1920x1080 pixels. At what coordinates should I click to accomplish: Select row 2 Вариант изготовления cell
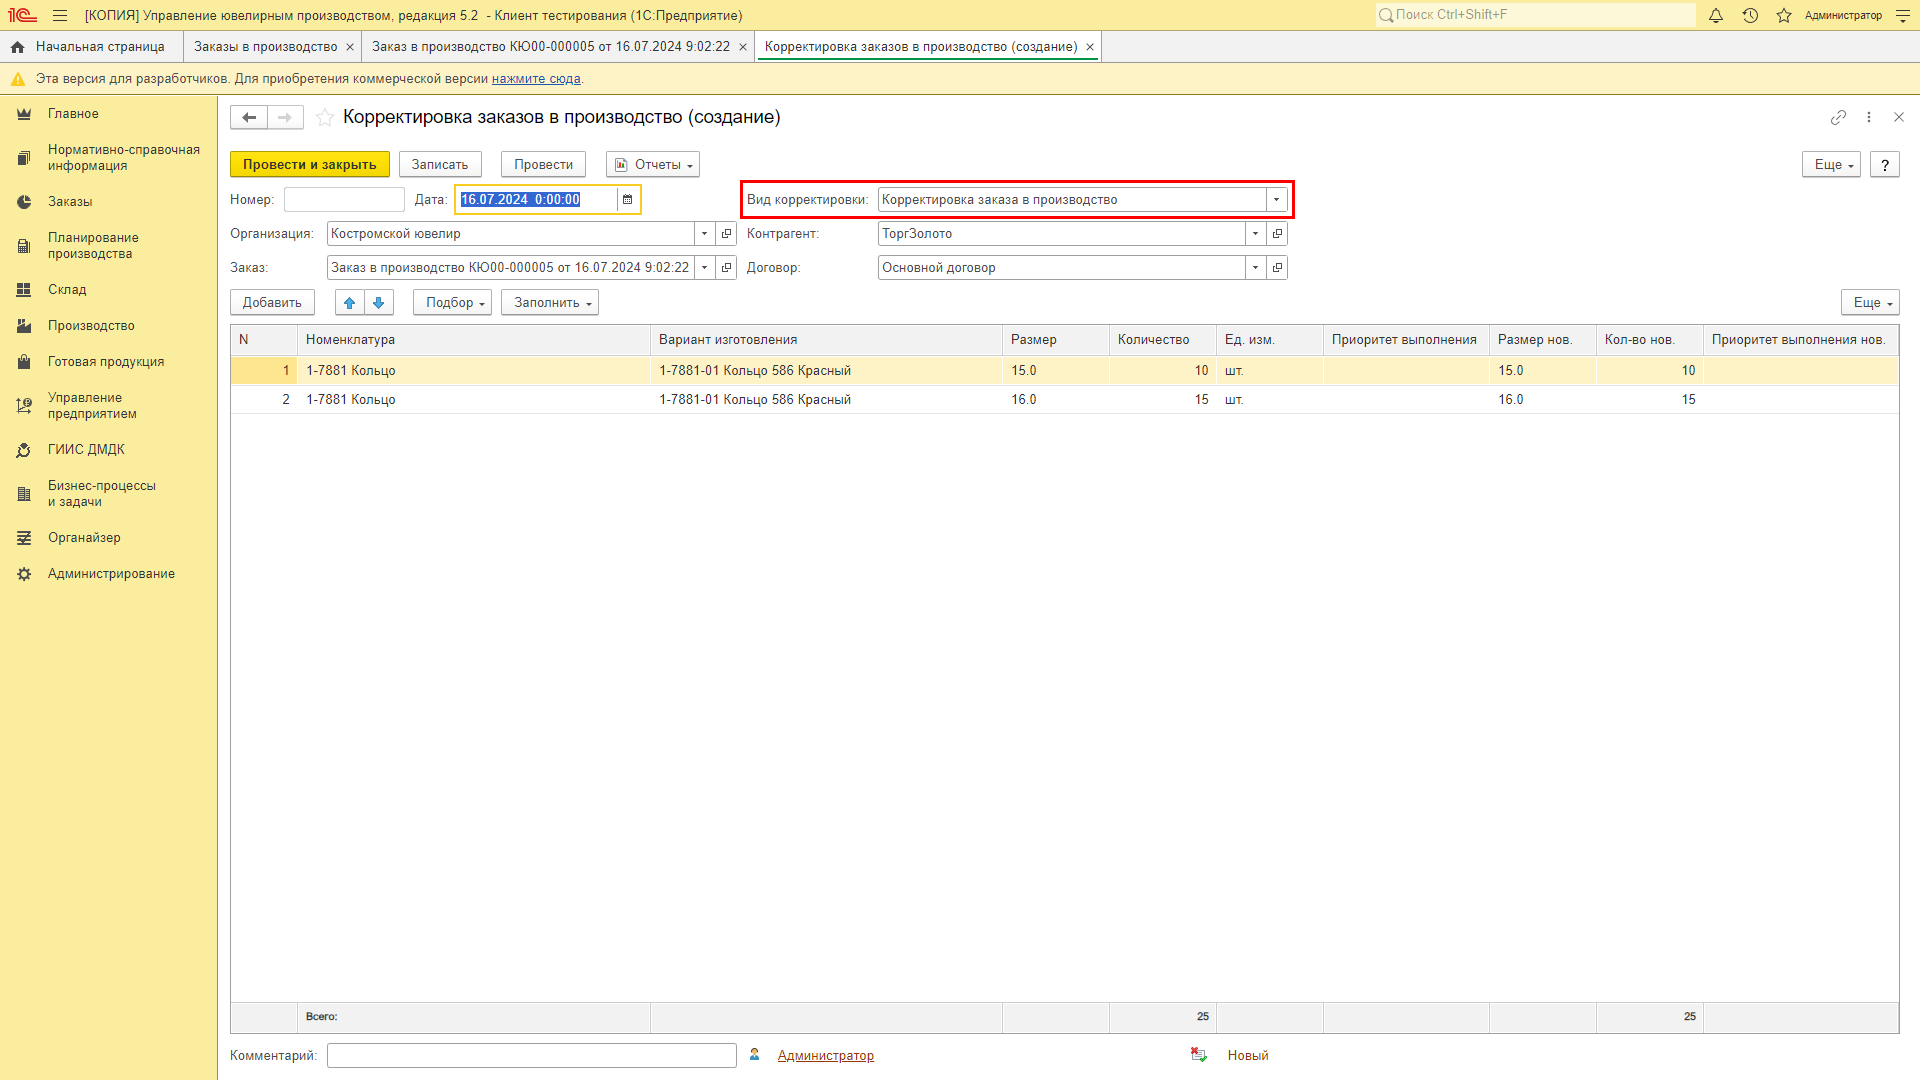pyautogui.click(x=826, y=400)
